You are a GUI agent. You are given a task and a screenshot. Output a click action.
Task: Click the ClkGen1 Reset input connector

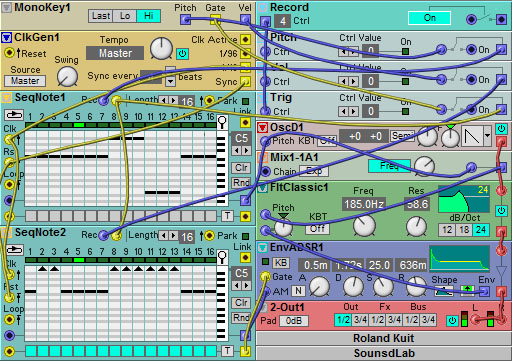point(9,53)
